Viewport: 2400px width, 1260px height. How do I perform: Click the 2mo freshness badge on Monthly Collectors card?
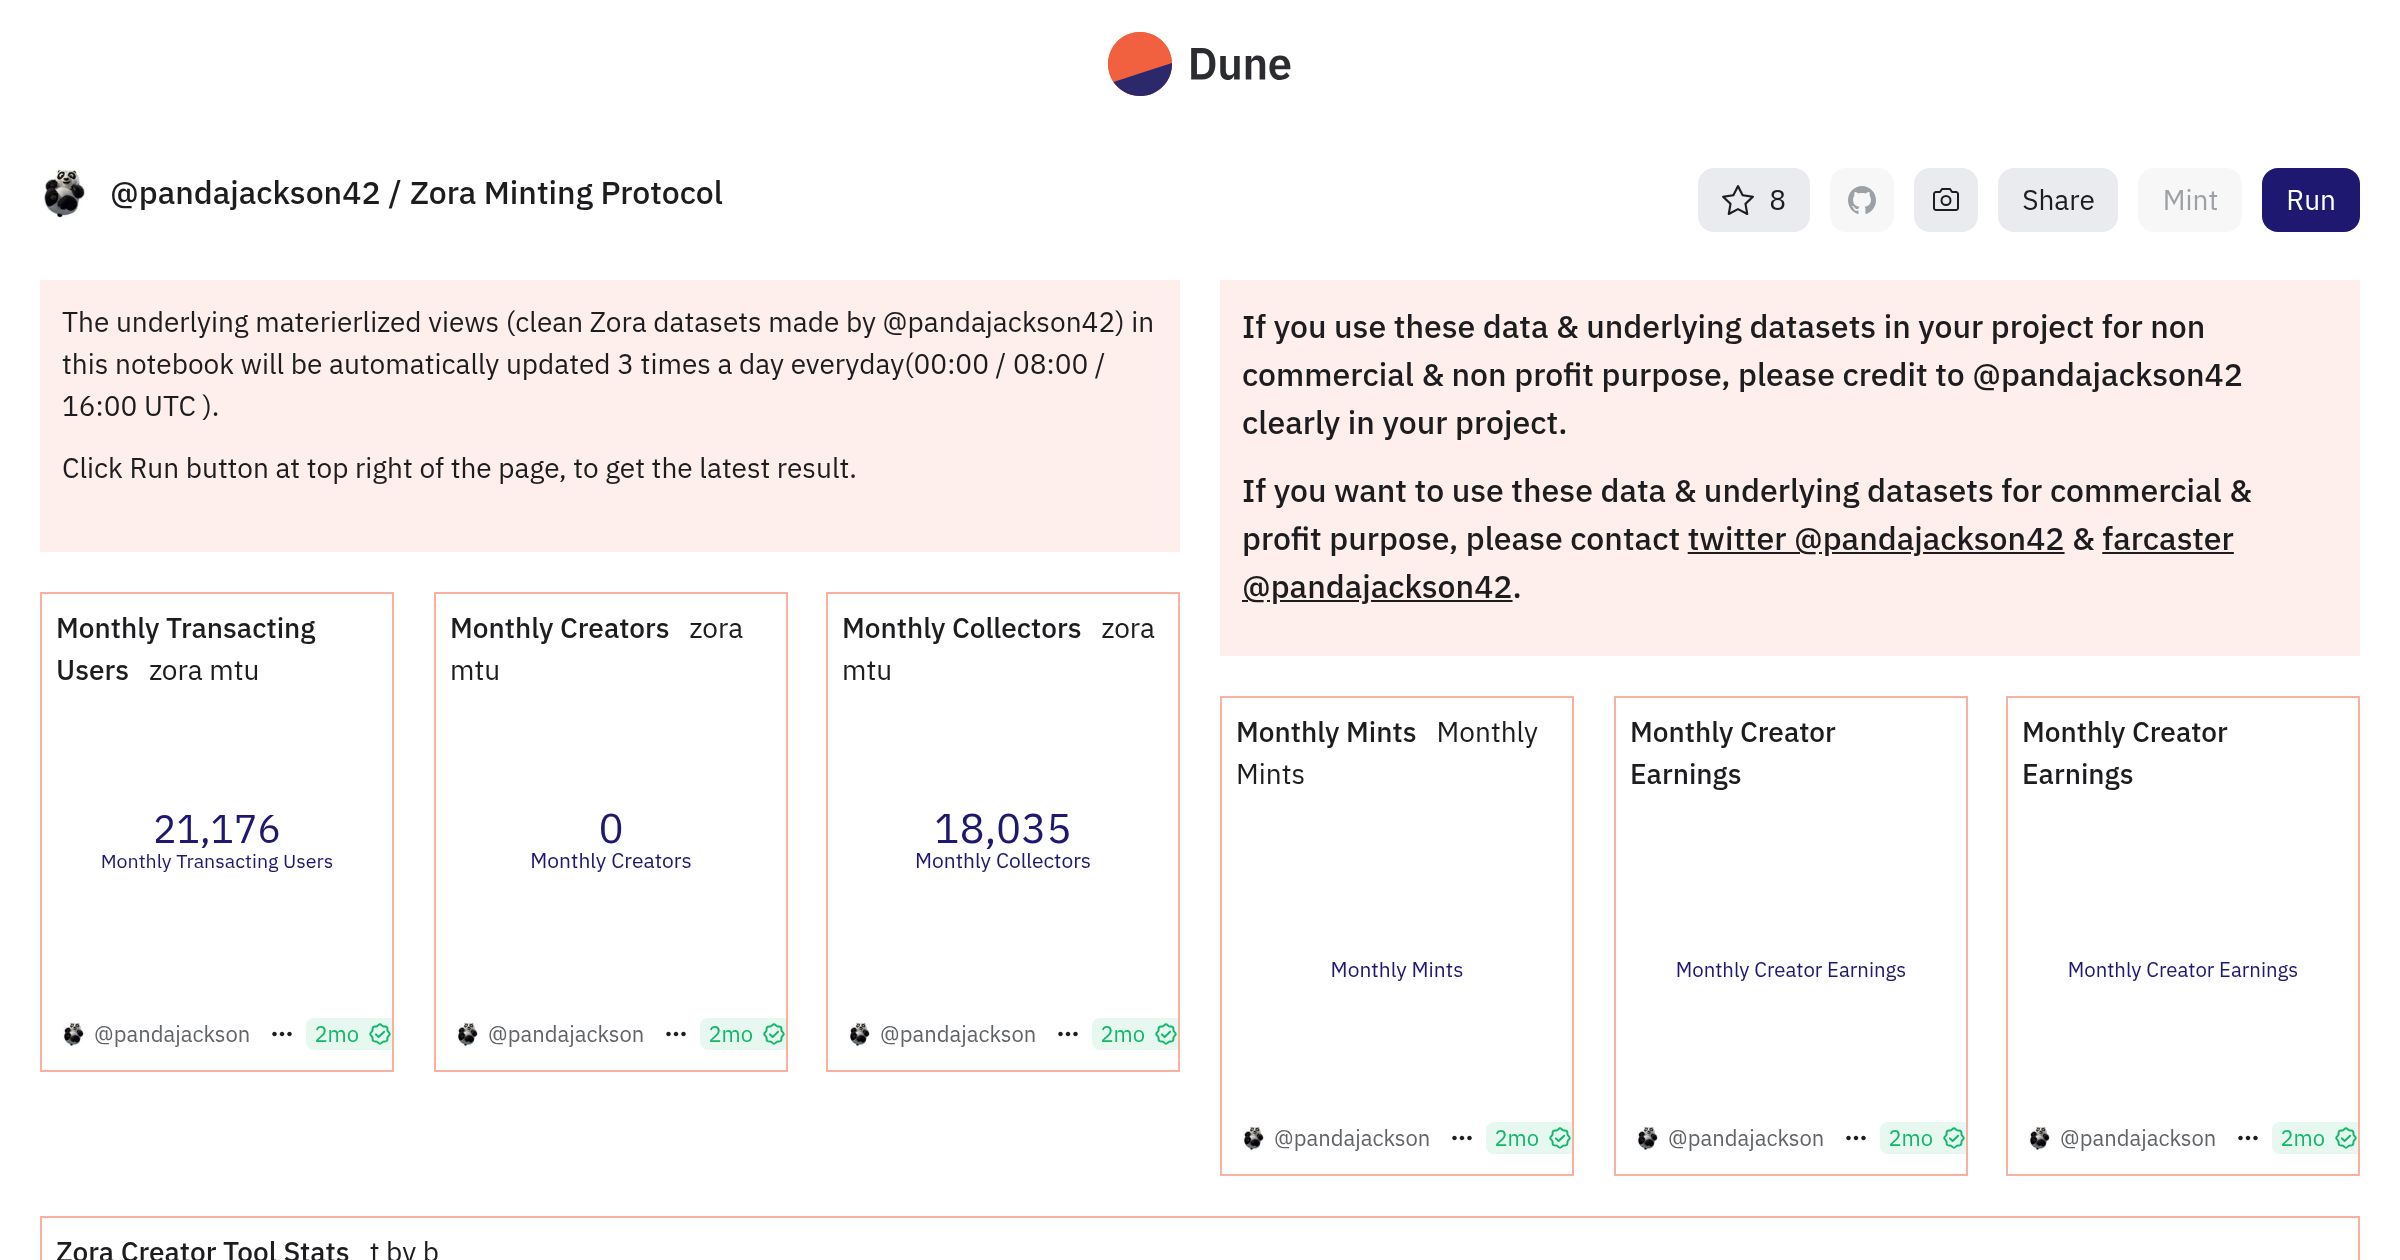(1136, 1034)
